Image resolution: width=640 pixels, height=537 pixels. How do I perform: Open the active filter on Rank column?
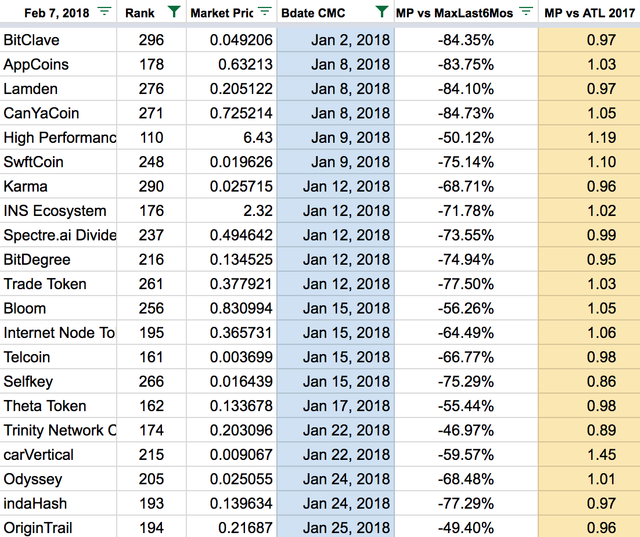(174, 11)
